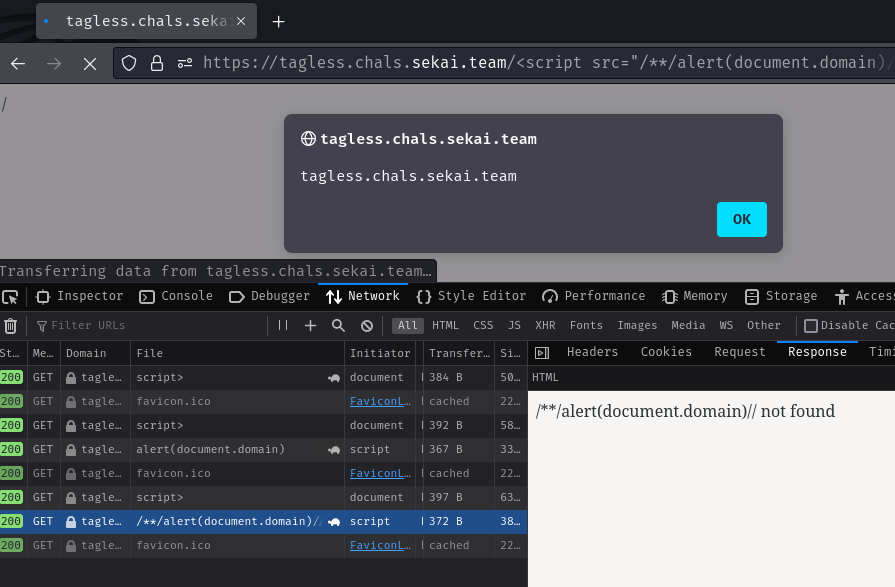
Task: Open the site permissions icon
Action: click(185, 63)
